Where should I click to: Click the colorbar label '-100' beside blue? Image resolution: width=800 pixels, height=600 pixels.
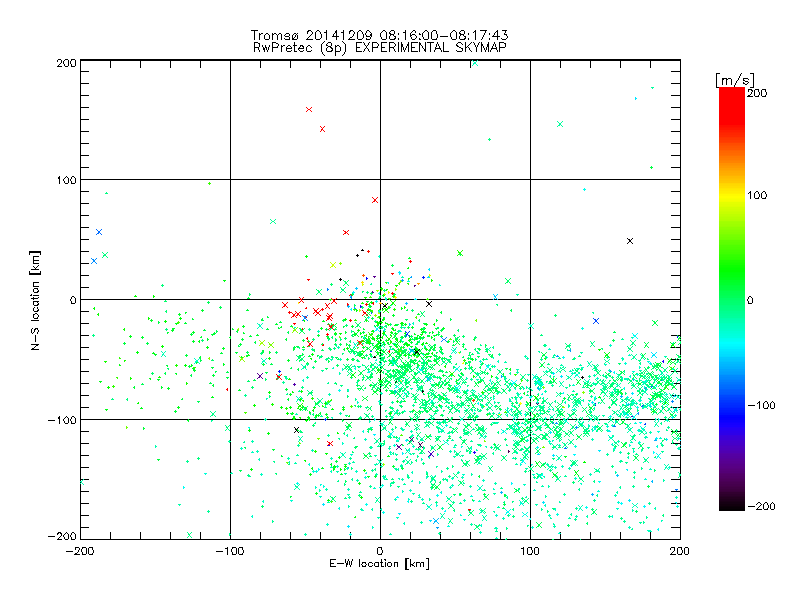click(x=761, y=406)
